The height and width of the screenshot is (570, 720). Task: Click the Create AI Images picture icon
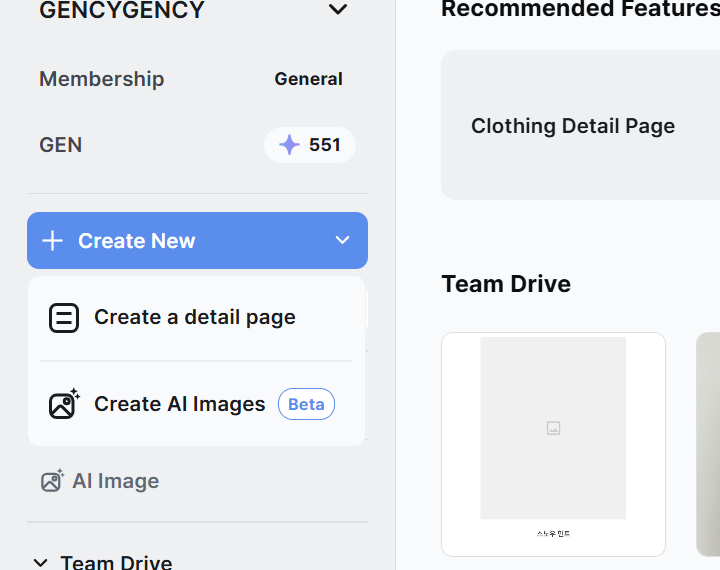click(64, 404)
